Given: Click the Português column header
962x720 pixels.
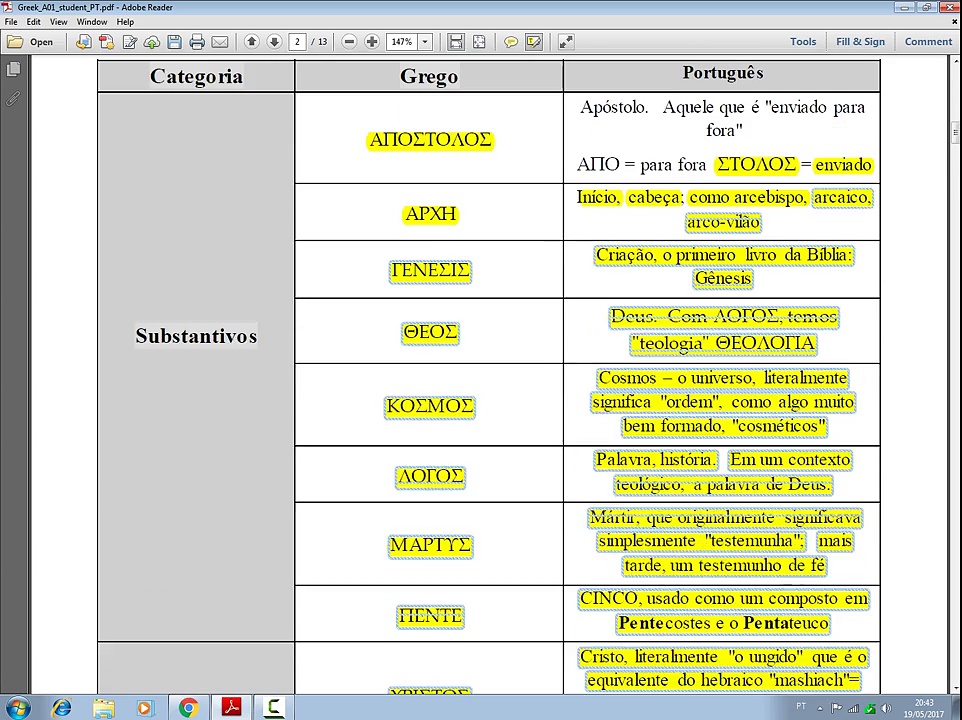Looking at the screenshot, I should click(722, 74).
